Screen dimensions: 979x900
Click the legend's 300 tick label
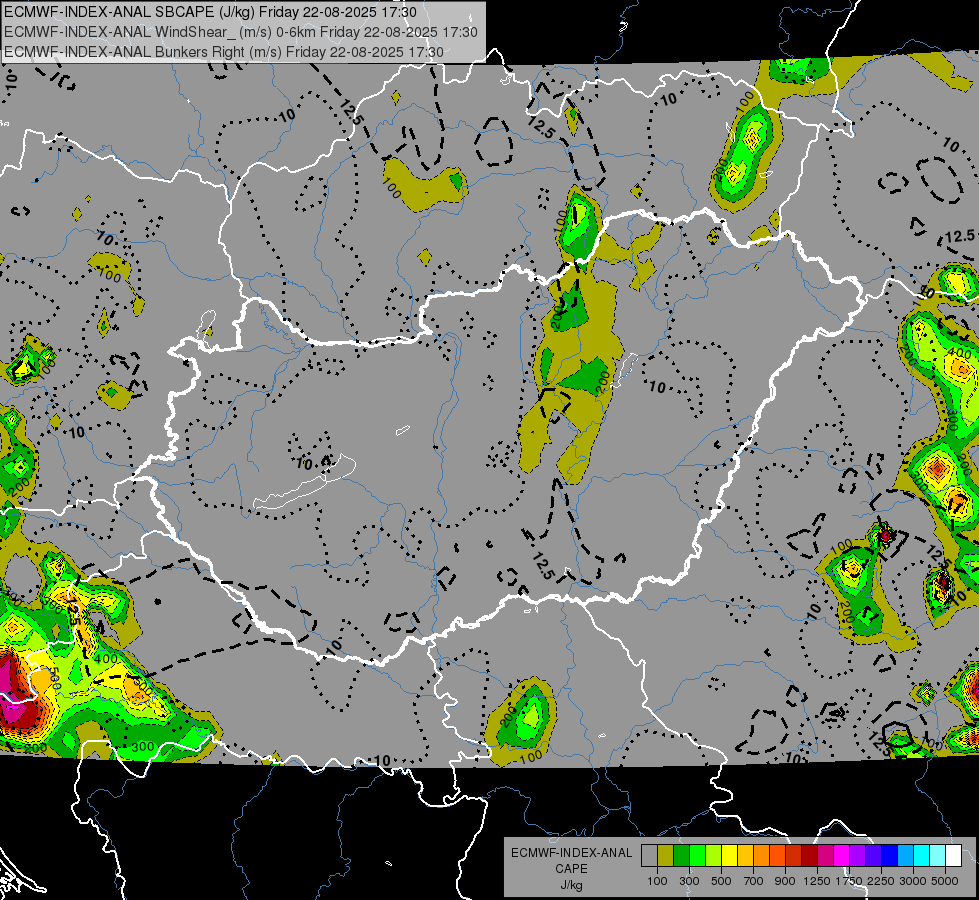click(x=689, y=881)
